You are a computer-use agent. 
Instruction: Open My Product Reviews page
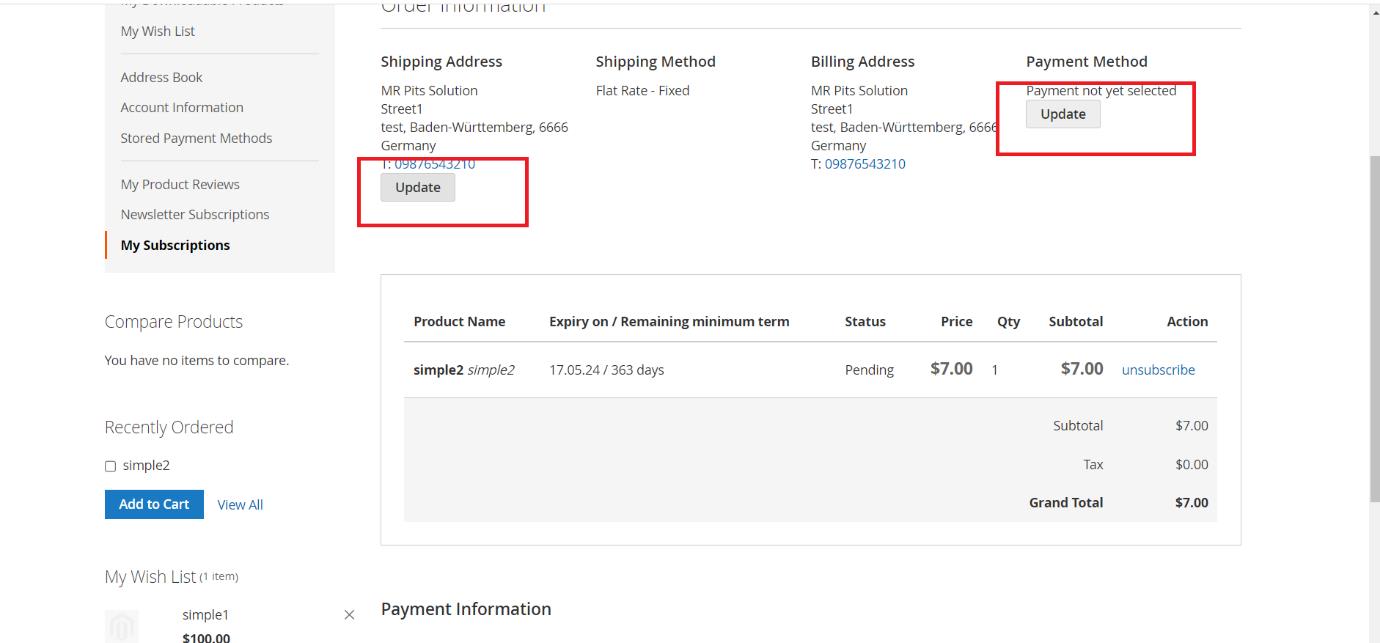[180, 184]
